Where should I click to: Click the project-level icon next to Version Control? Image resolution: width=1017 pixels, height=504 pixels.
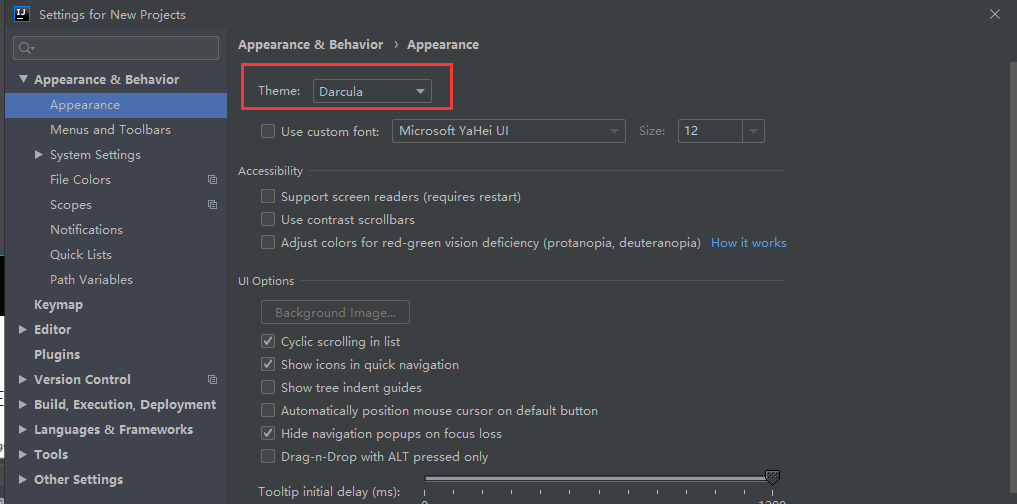point(212,379)
